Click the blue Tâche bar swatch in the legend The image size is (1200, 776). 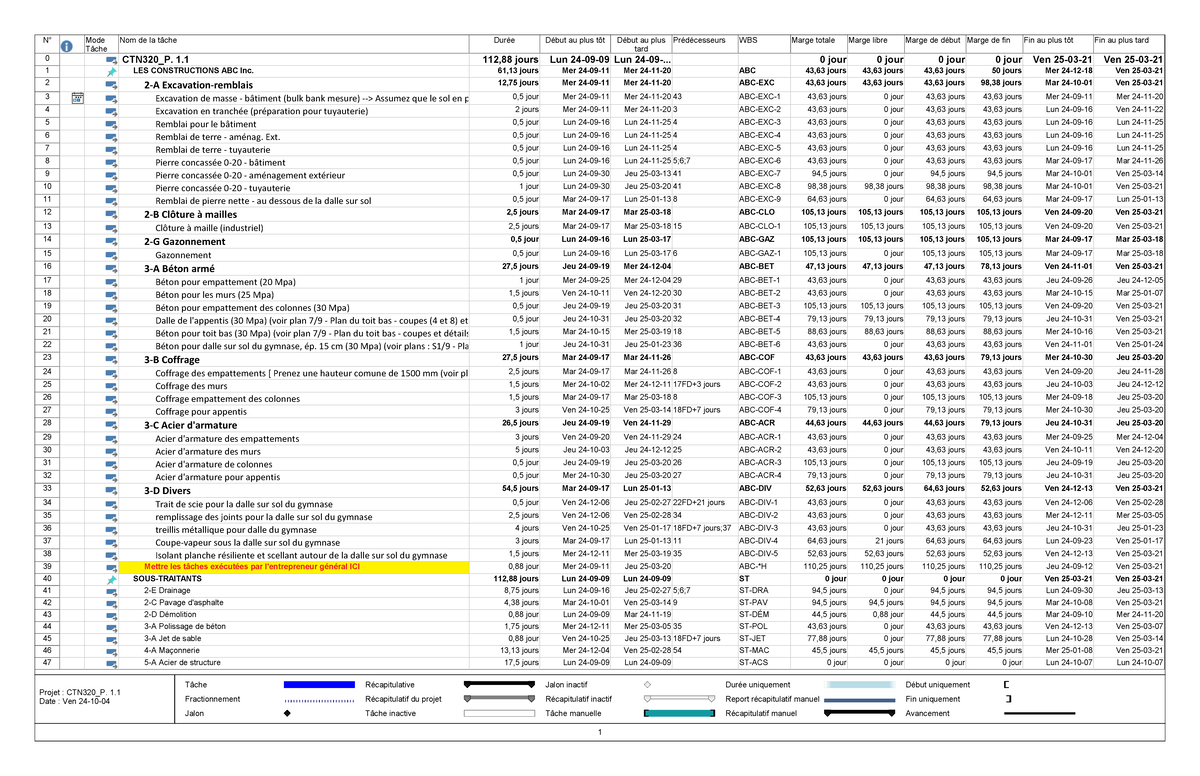click(318, 684)
